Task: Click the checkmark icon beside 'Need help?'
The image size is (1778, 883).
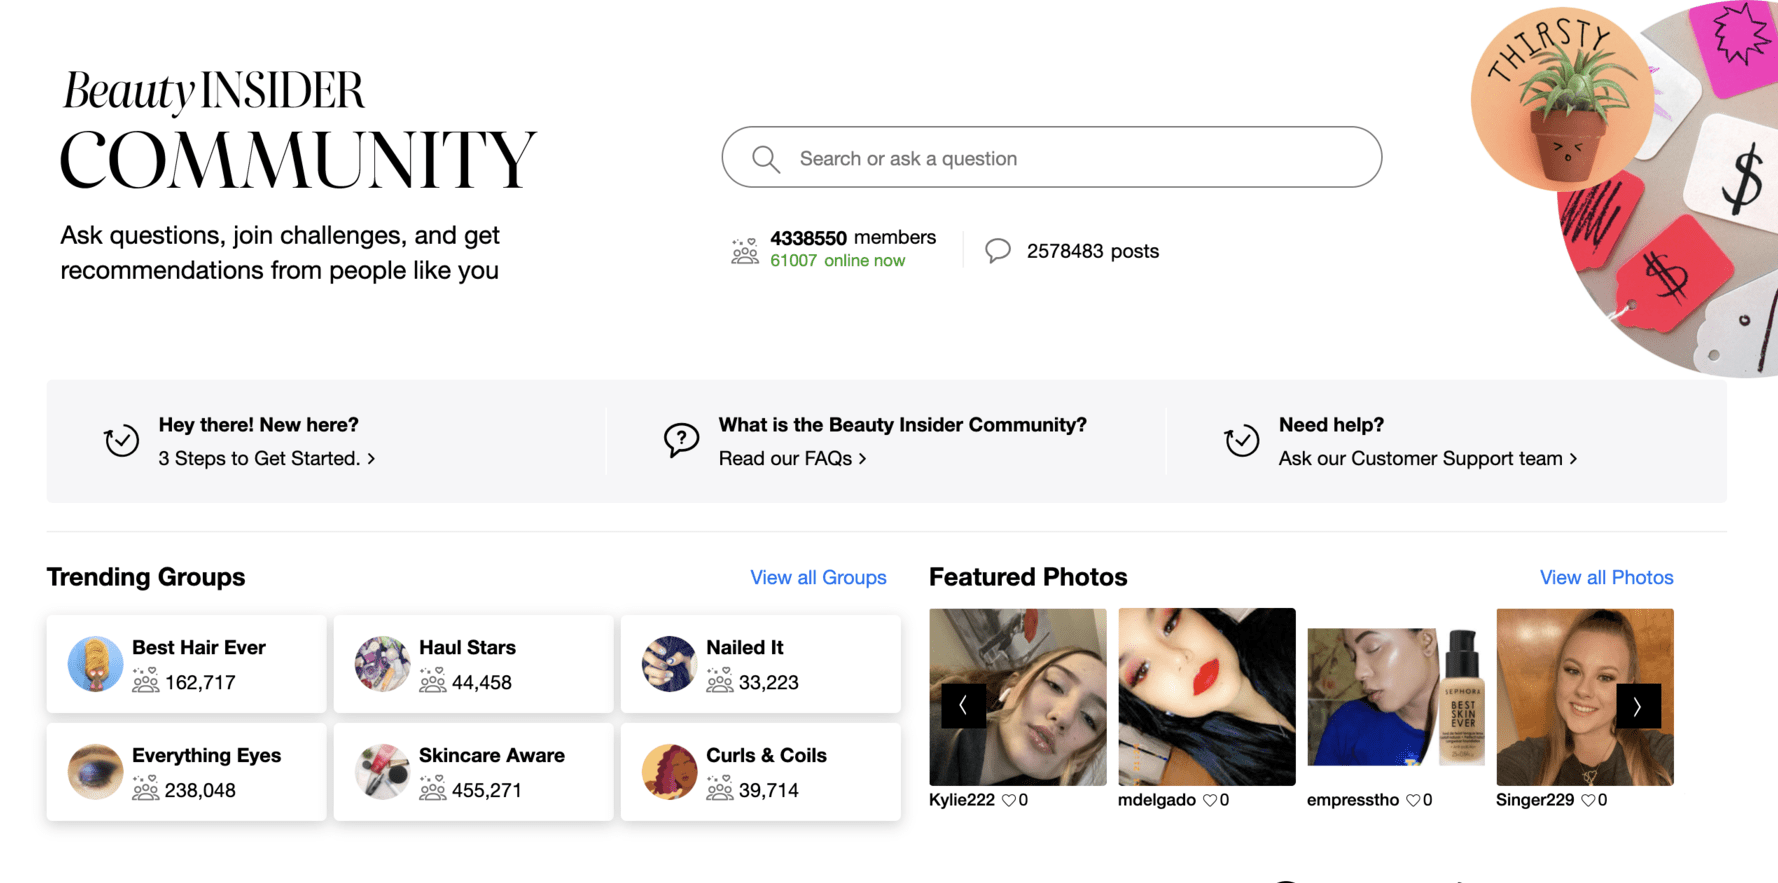Action: (1242, 441)
